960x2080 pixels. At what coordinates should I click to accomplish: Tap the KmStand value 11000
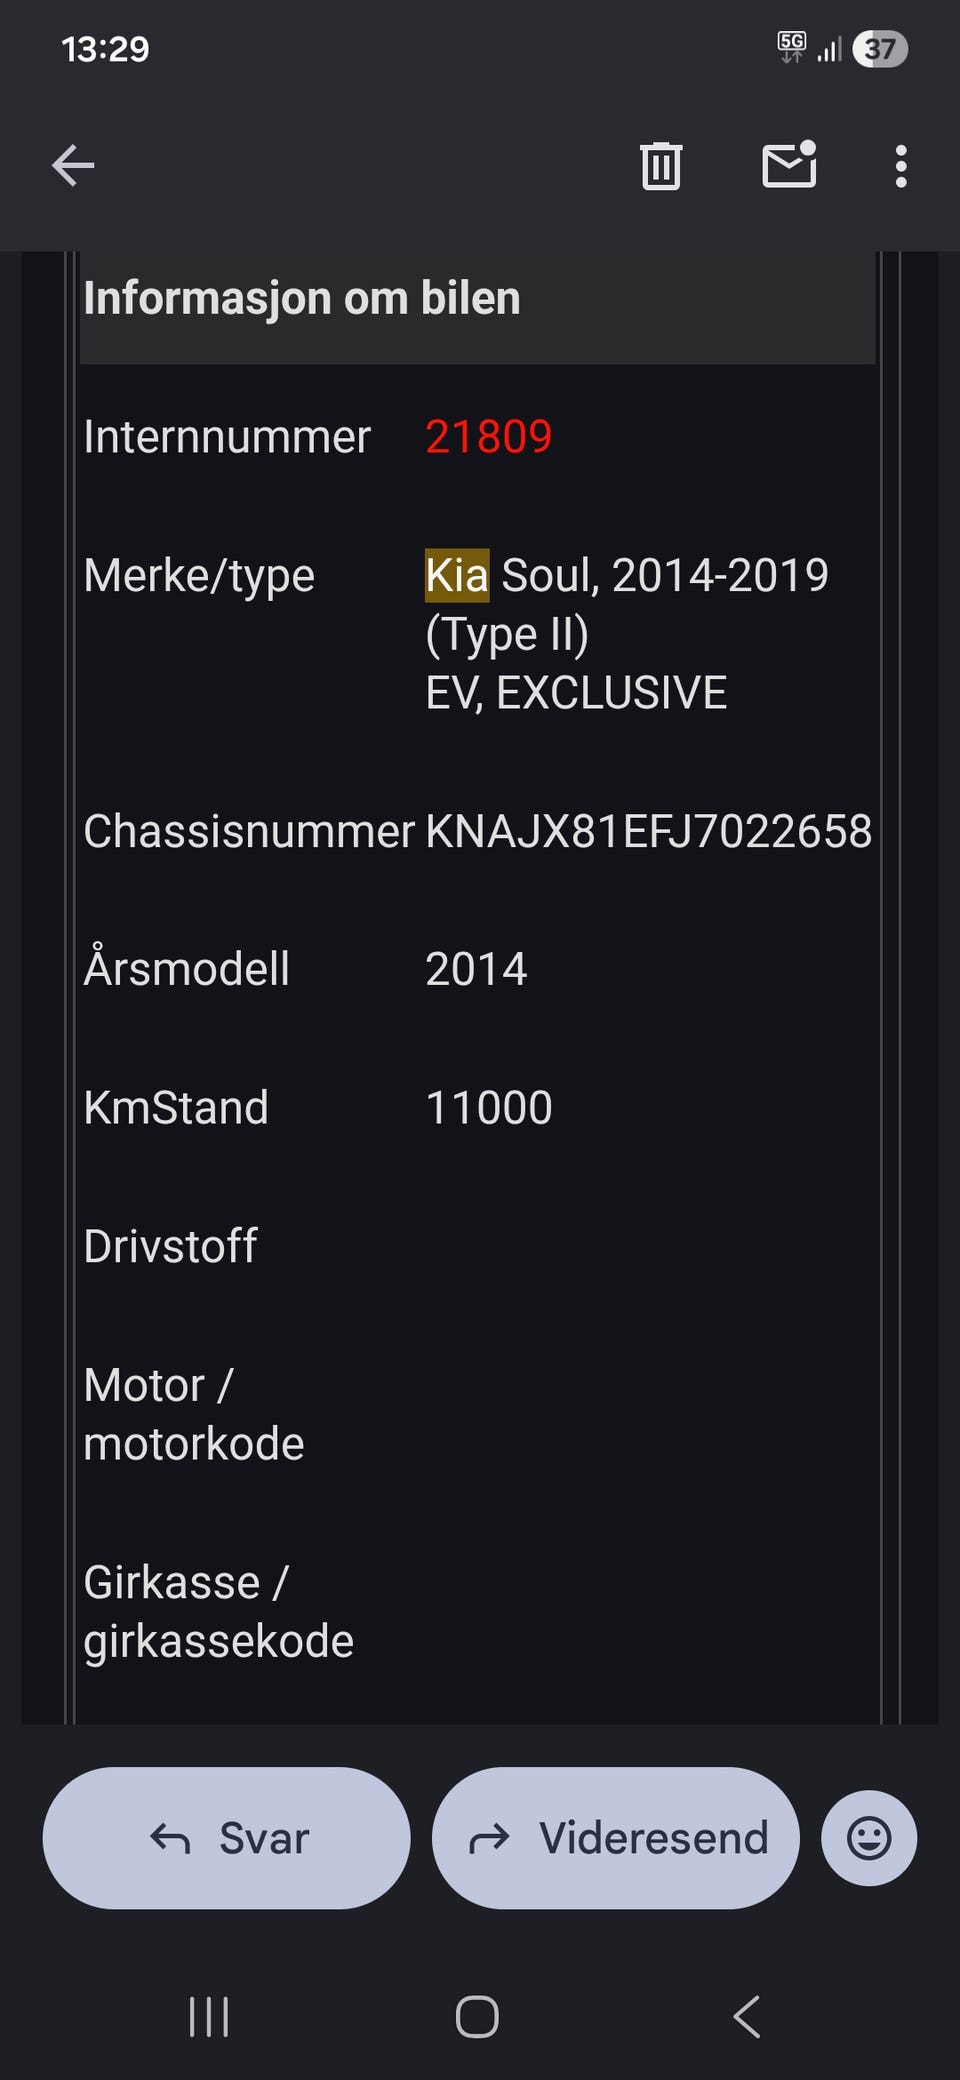tap(488, 1108)
